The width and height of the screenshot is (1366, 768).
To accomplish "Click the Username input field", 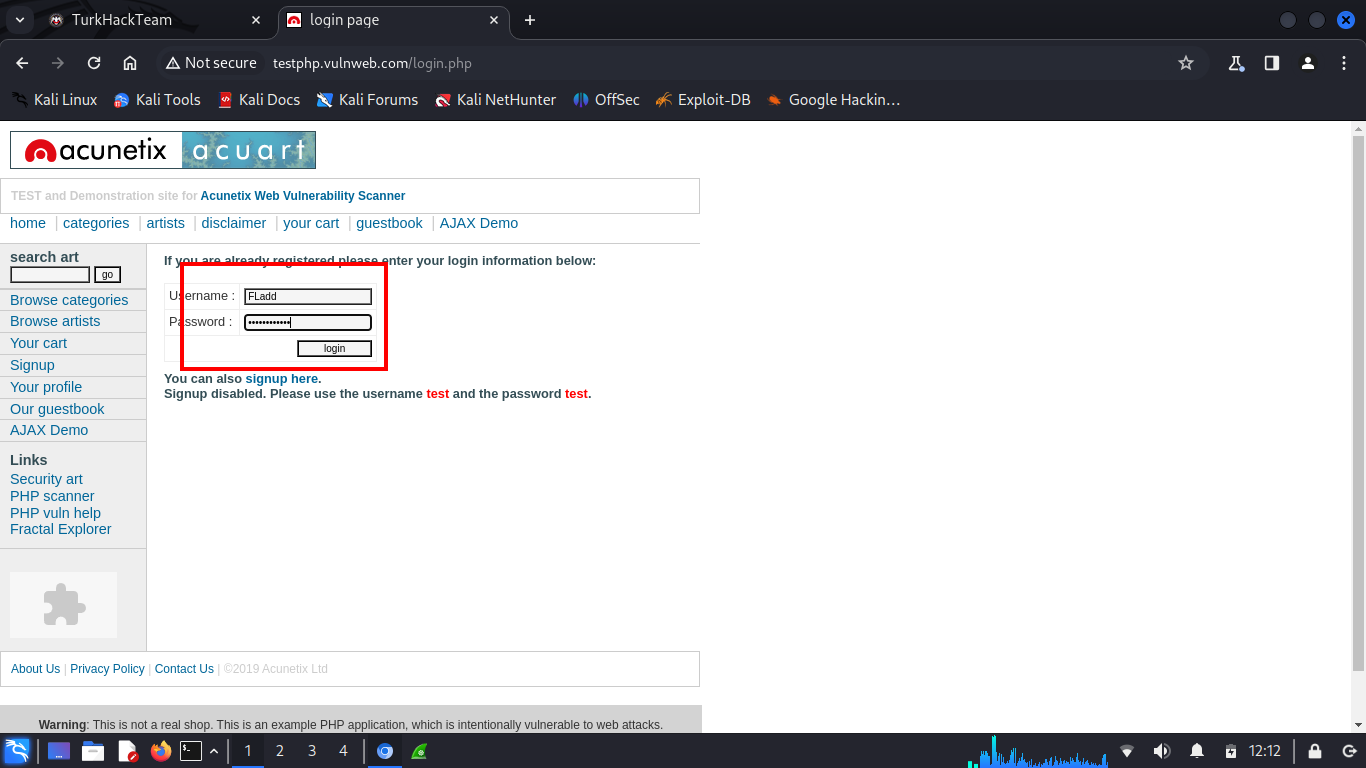I will point(308,296).
